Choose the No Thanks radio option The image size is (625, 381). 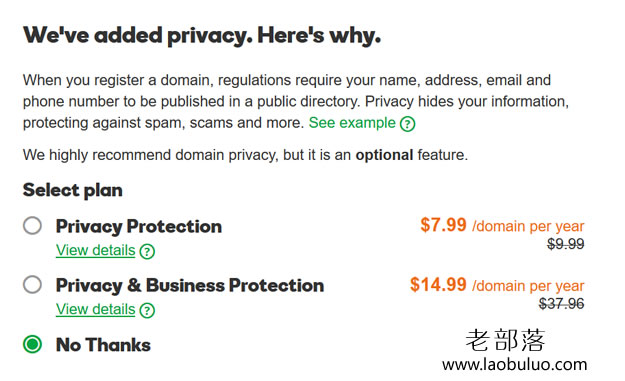(x=32, y=344)
